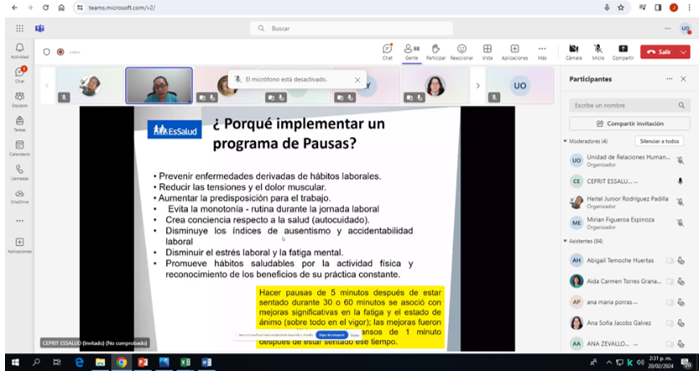Collapse the Moderadores section

click(x=565, y=141)
